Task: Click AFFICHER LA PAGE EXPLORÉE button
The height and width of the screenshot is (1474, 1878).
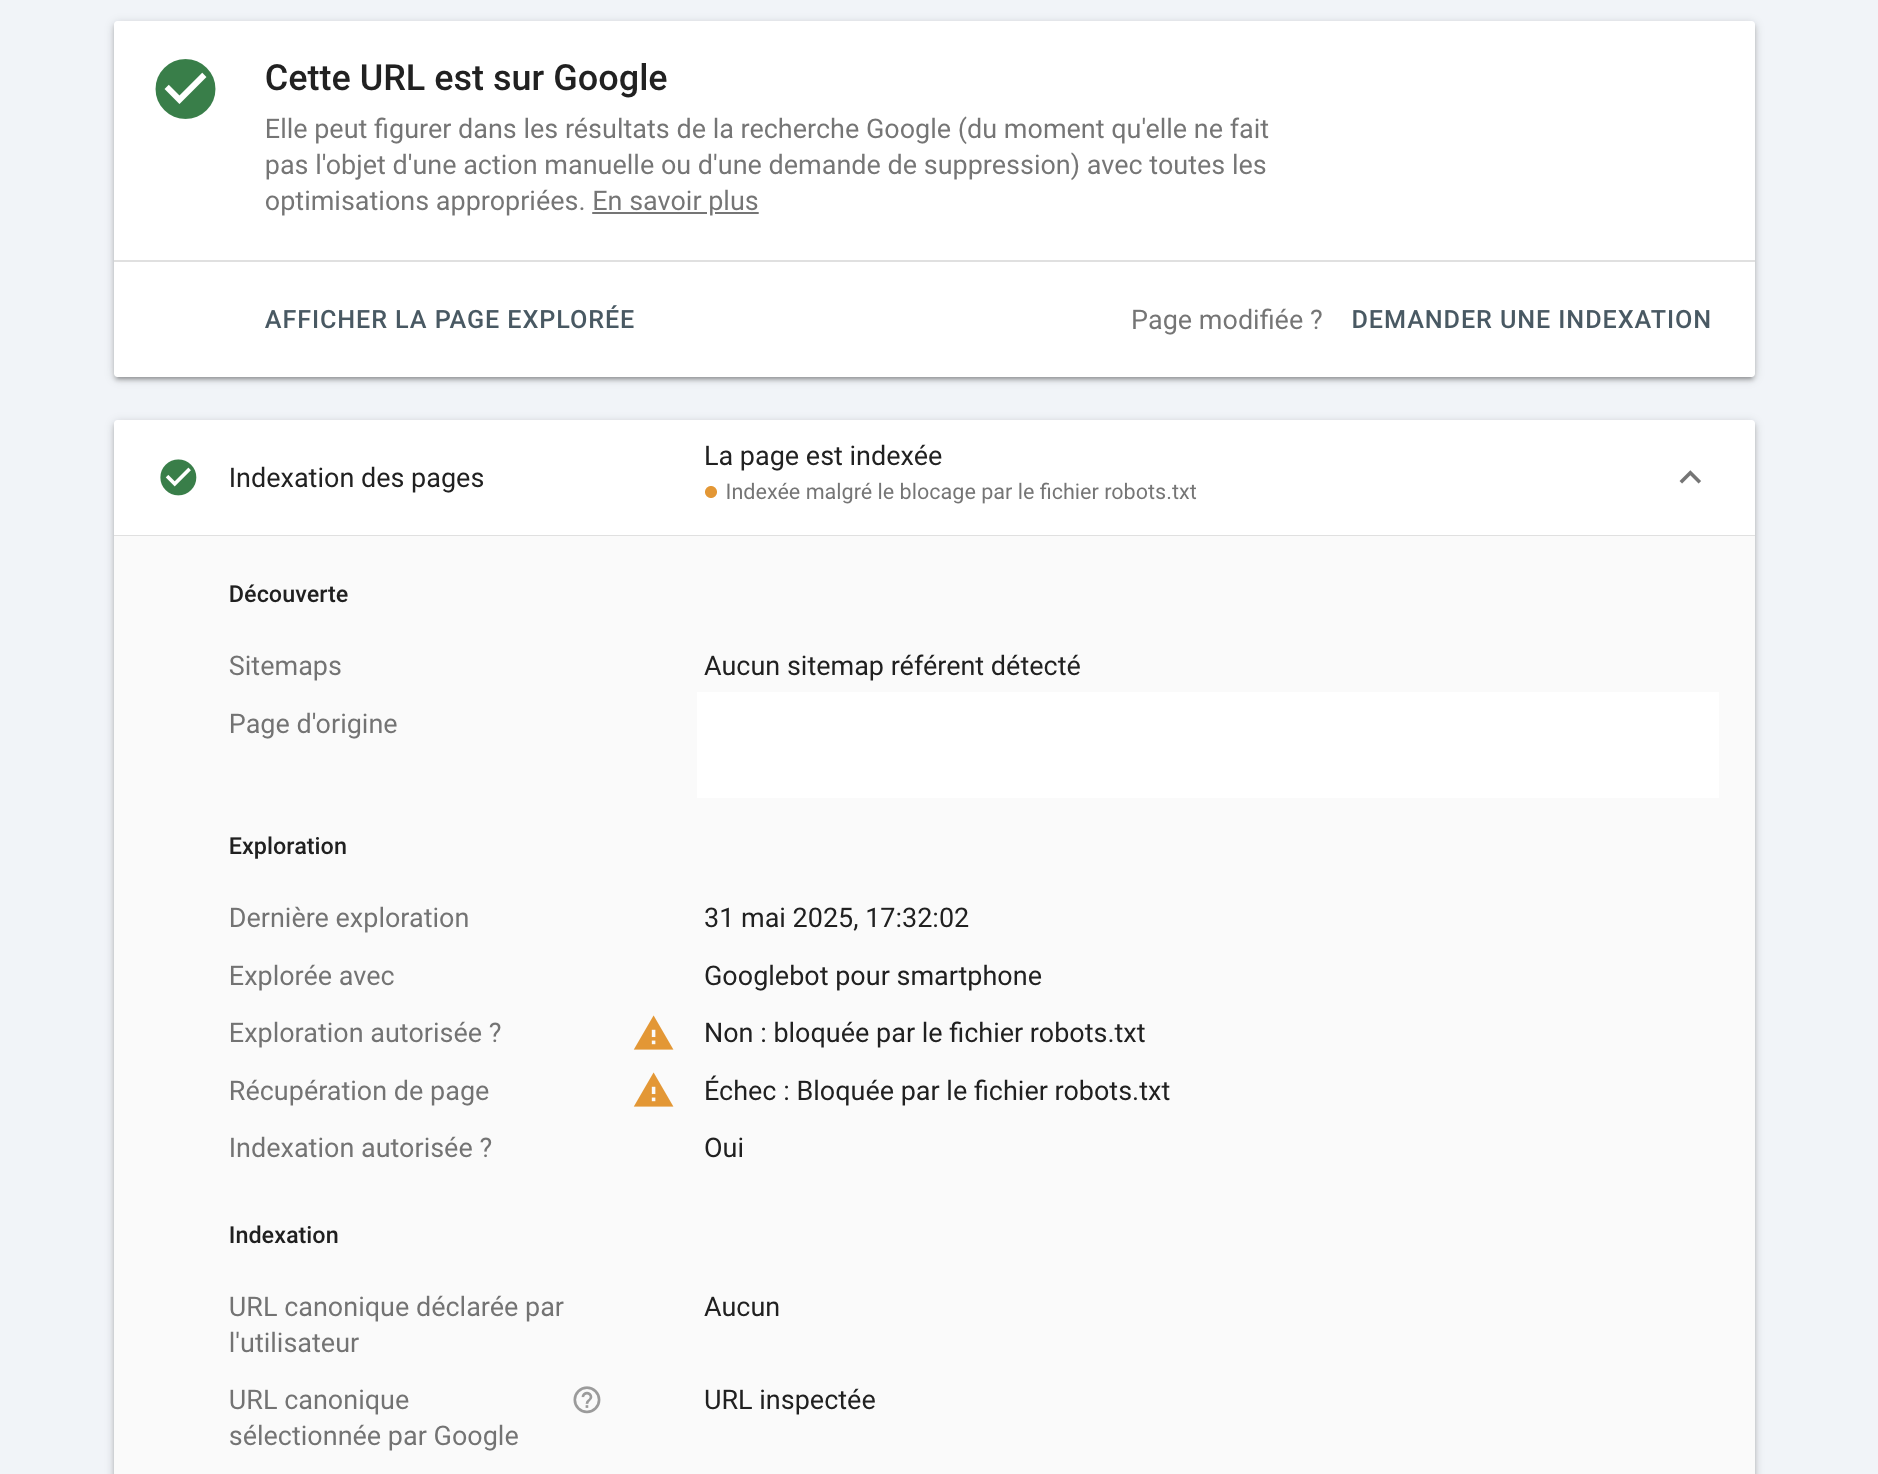Action: point(450,320)
